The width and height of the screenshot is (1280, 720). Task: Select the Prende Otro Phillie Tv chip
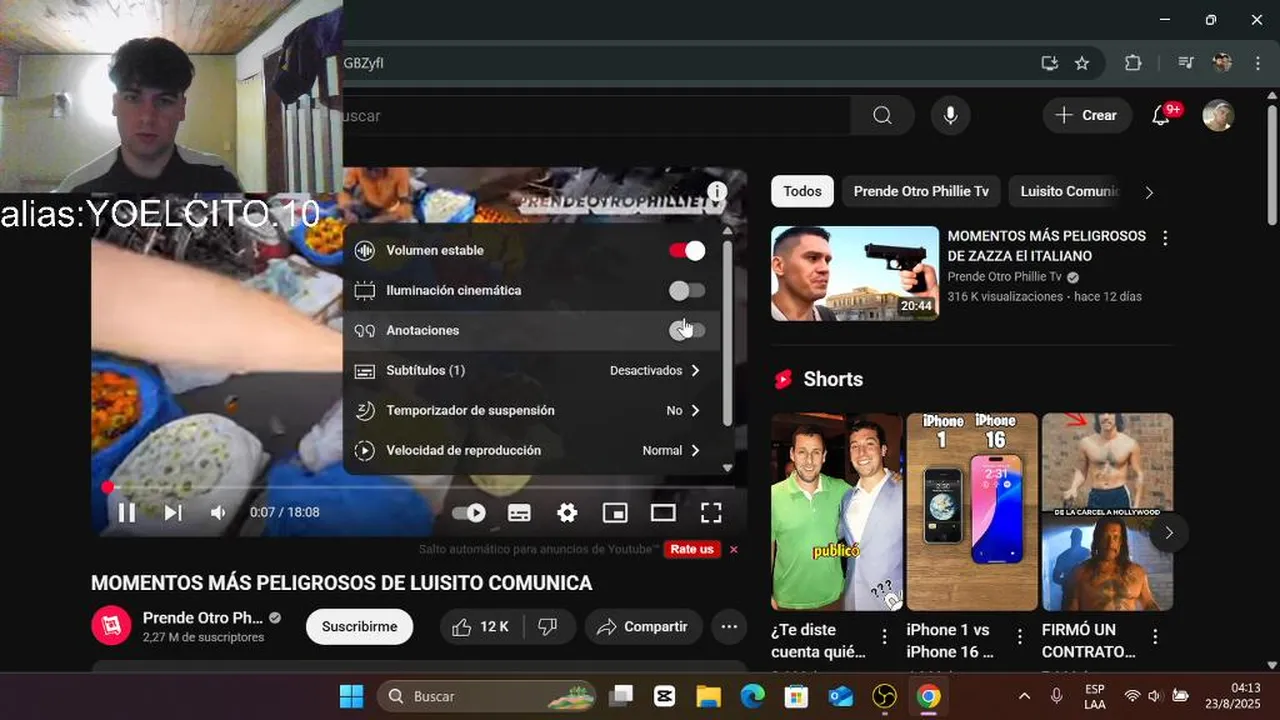[921, 191]
